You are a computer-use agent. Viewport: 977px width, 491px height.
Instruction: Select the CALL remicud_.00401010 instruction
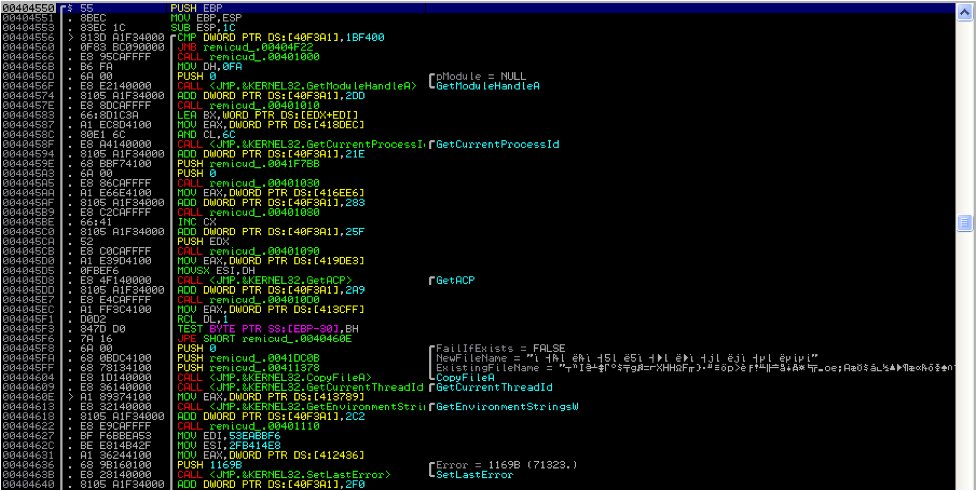[249, 105]
